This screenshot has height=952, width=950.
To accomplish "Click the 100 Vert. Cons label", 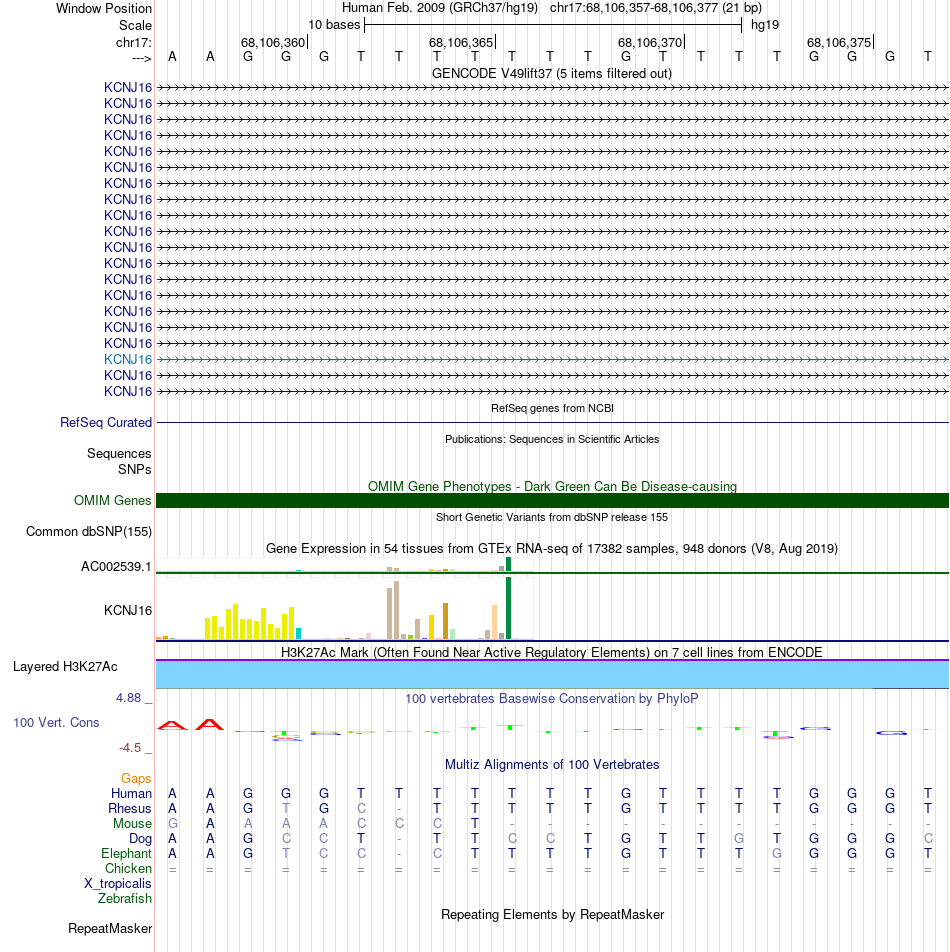I will (56, 722).
